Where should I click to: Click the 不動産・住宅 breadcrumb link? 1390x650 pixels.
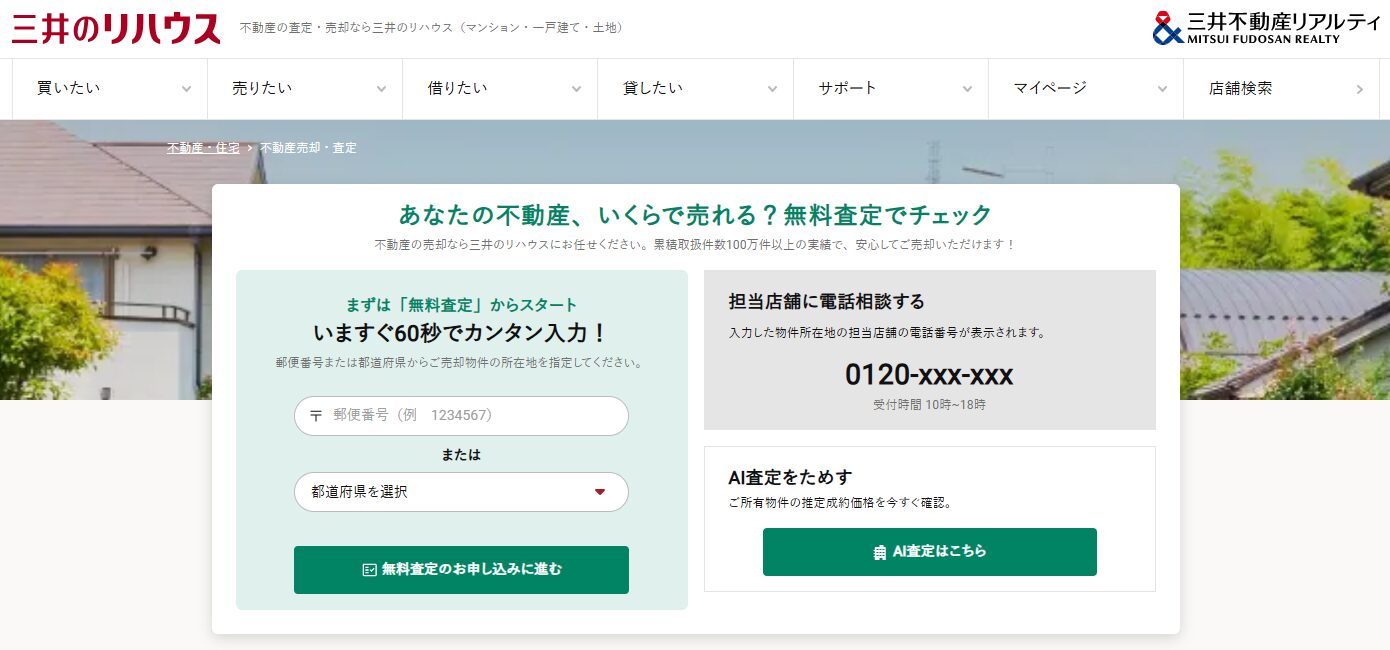[203, 147]
